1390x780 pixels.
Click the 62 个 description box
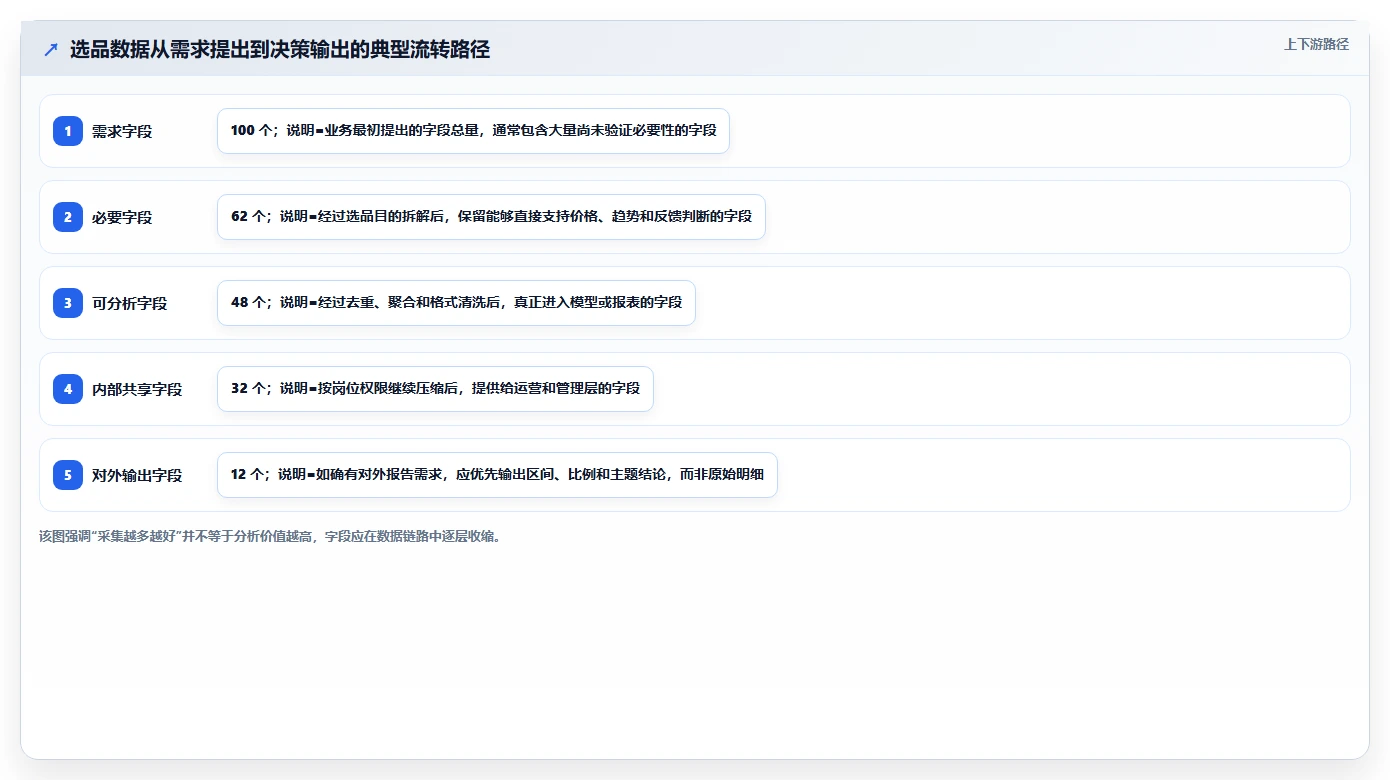pos(491,217)
